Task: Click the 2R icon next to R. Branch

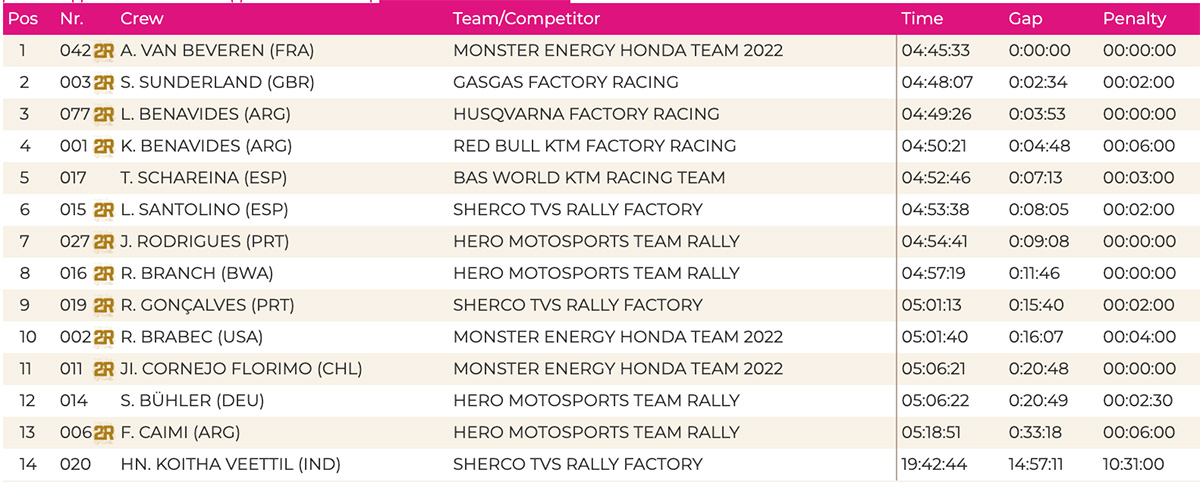Action: (x=104, y=274)
